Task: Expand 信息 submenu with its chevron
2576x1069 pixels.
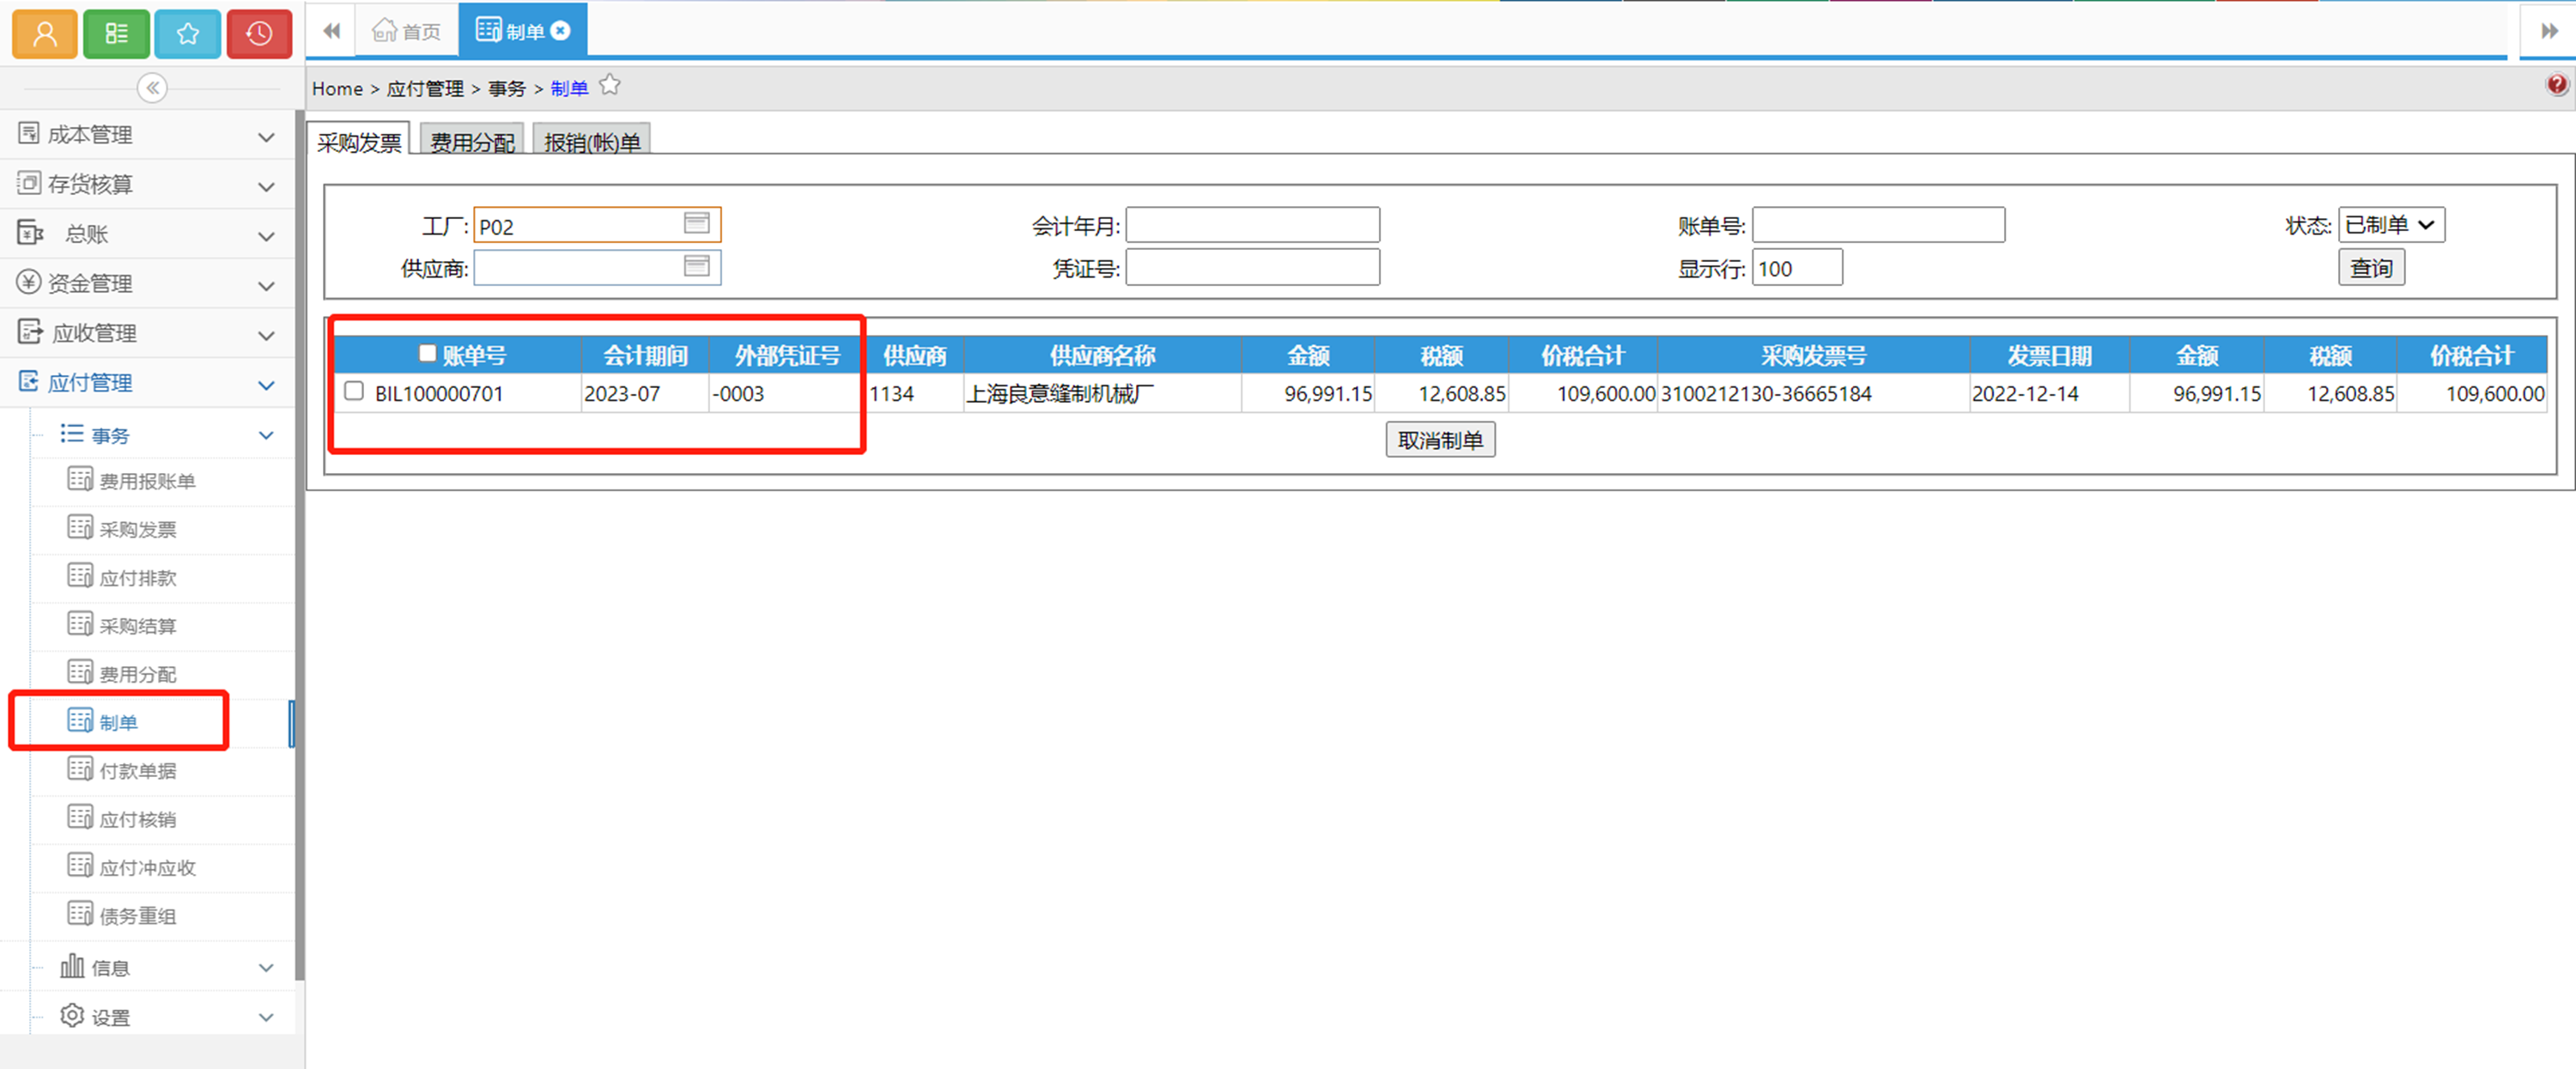Action: [x=266, y=967]
